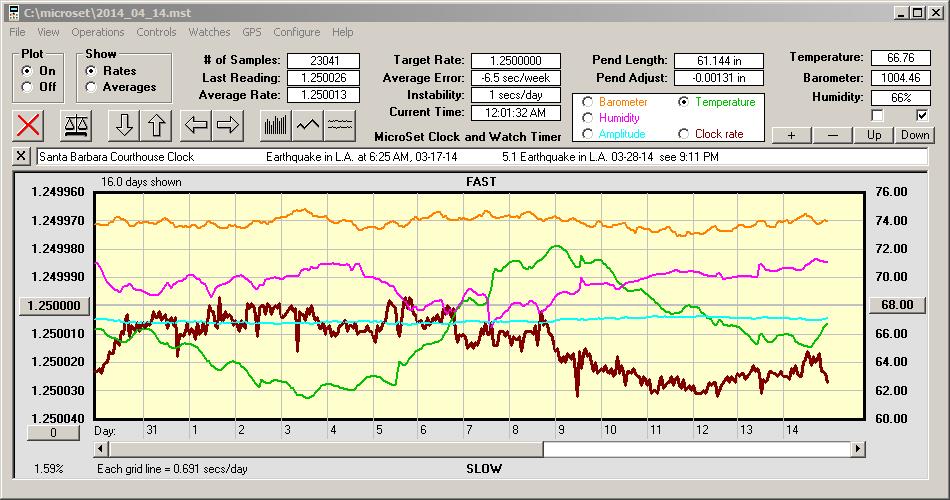Click the horizontal scrollbar right arrow
Viewport: 950px width, 500px height.
click(857, 449)
